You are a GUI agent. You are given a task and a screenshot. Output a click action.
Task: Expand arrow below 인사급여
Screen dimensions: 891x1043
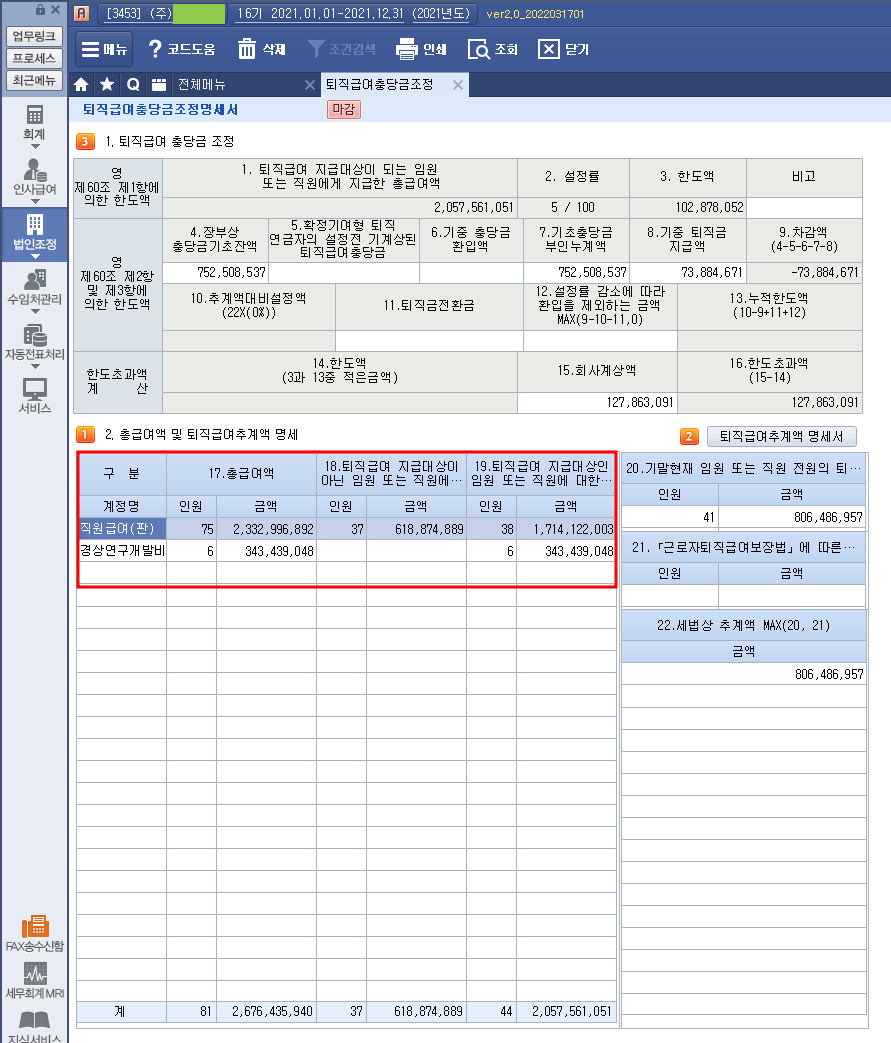click(35, 202)
